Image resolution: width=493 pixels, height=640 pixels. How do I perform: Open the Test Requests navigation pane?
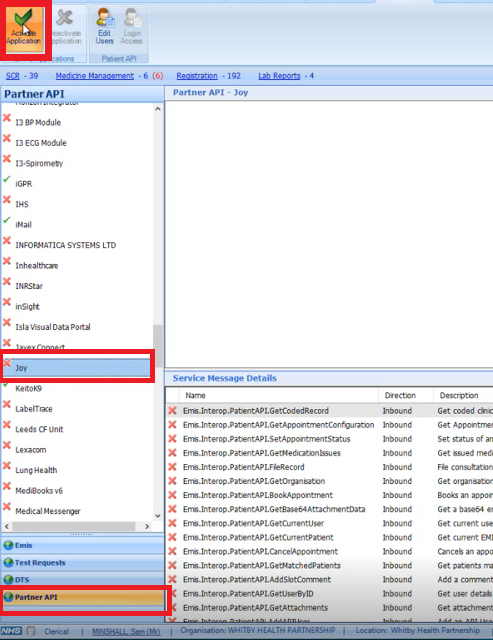coord(82,562)
